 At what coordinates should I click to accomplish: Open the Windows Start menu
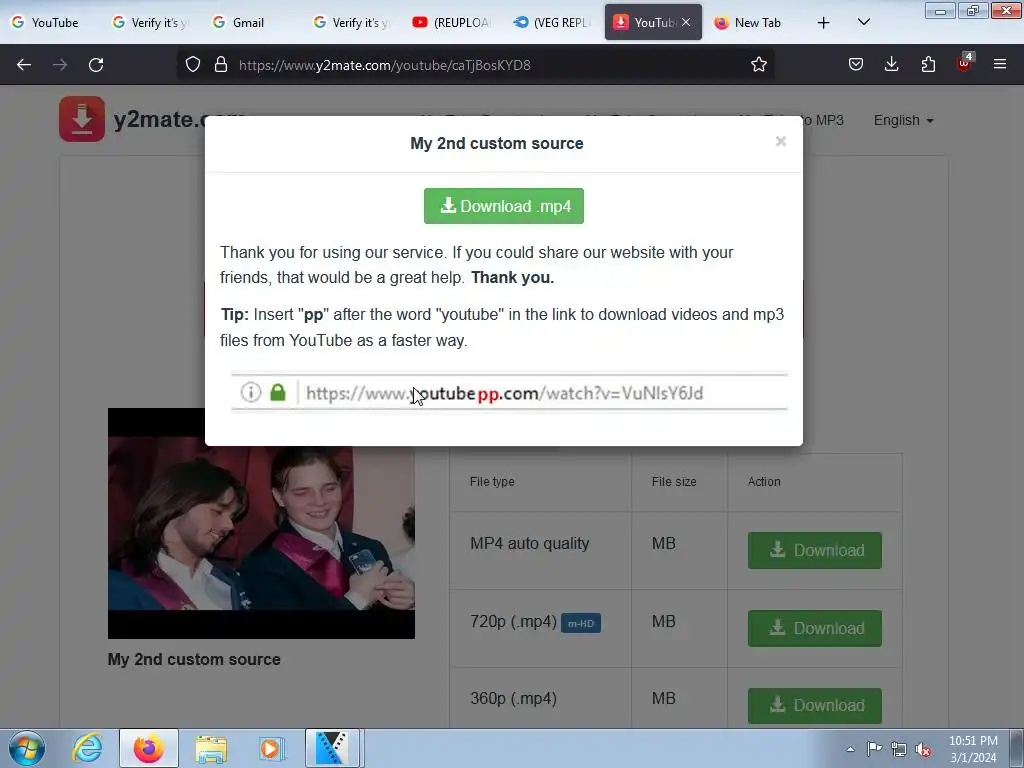pos(27,748)
